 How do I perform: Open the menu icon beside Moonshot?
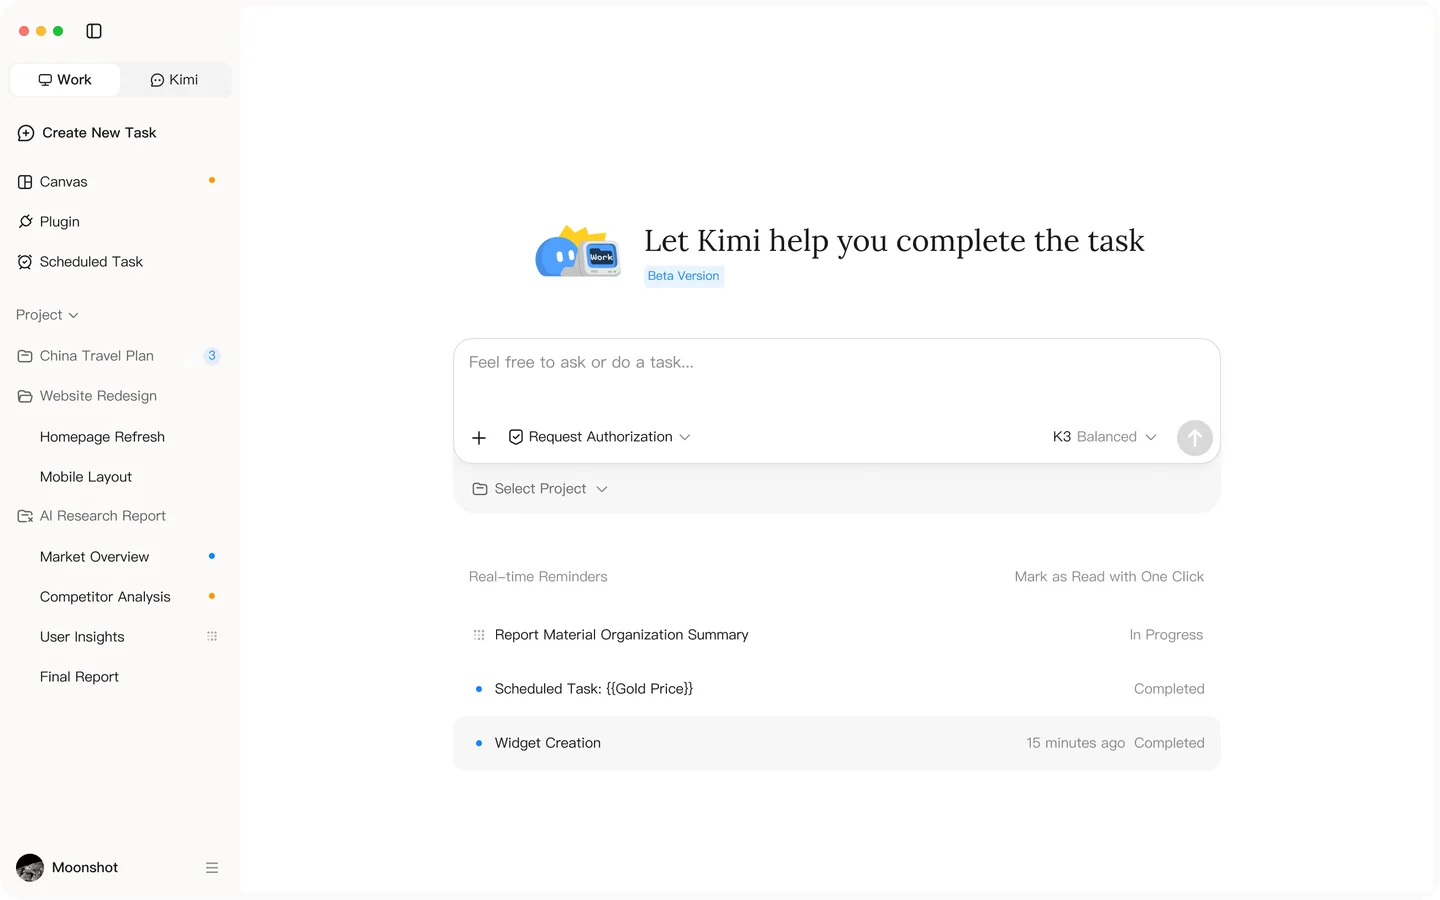[212, 868]
